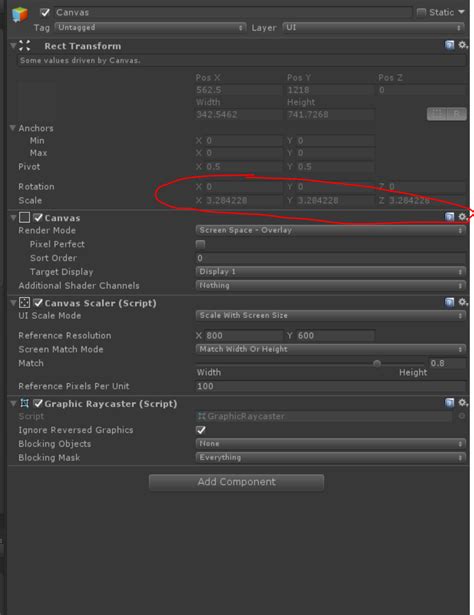Toggle the Rect Transform blueprint mode button
The width and height of the screenshot is (474, 615).
tap(436, 114)
